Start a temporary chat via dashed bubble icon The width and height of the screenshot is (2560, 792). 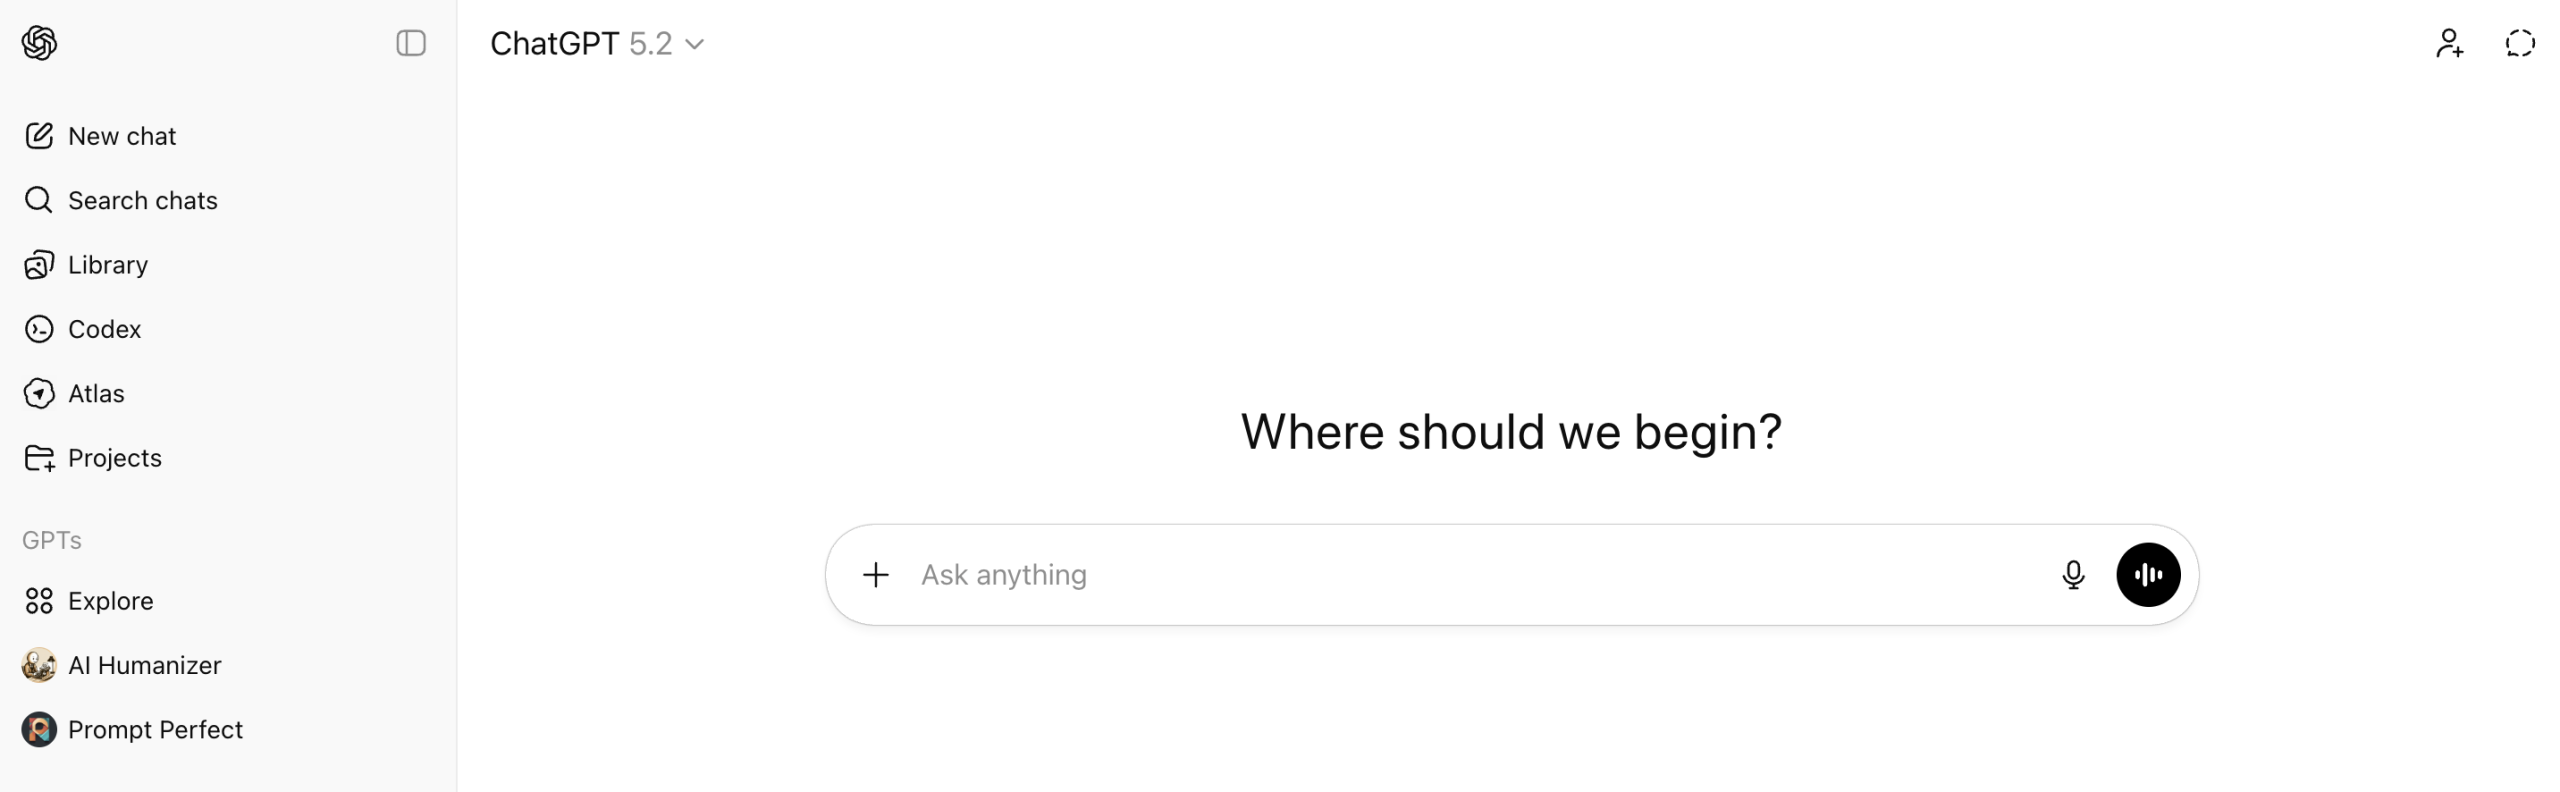pyautogui.click(x=2519, y=43)
